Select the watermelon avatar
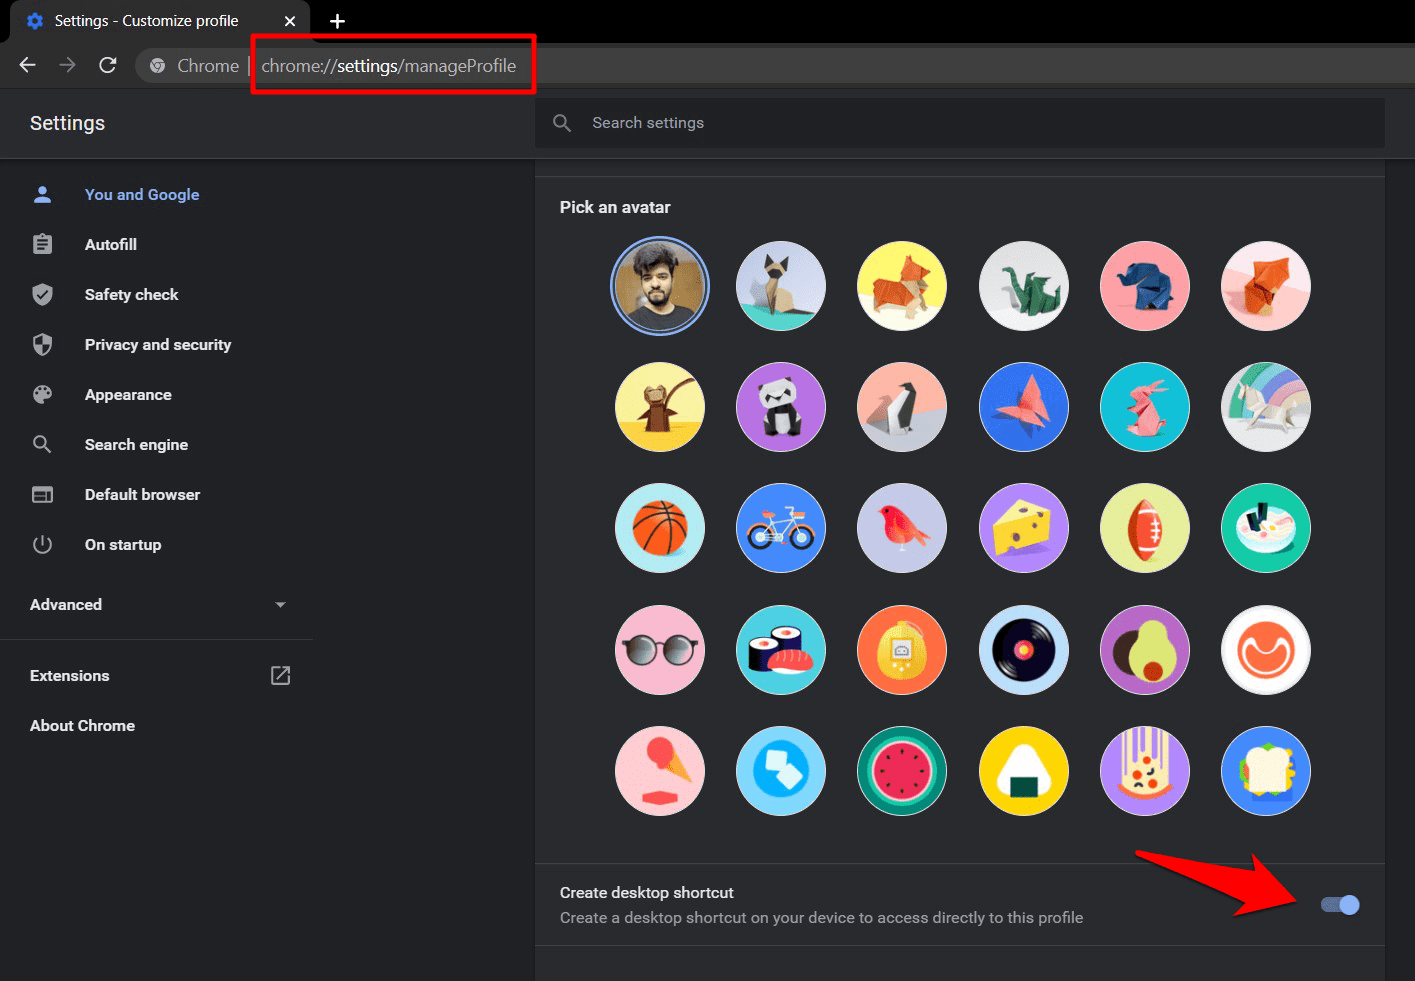The height and width of the screenshot is (981, 1415). click(x=902, y=771)
